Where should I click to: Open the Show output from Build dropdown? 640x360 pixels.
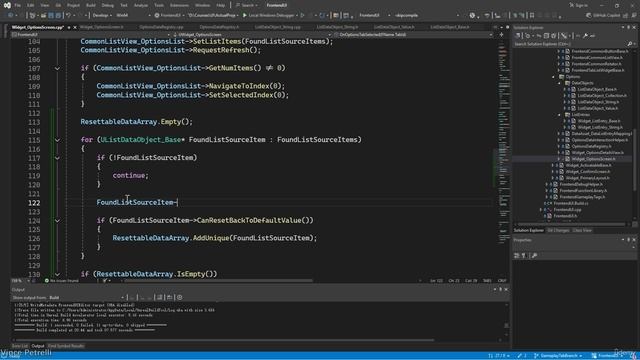(x=87, y=298)
